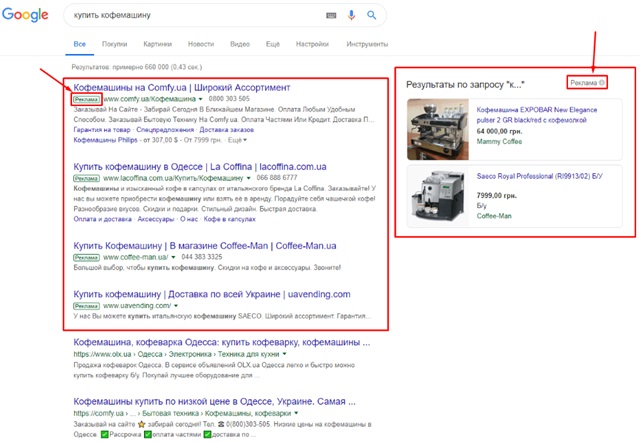Click the phone number 044 383 3325
The width and height of the screenshot is (640, 442).
coord(202,257)
